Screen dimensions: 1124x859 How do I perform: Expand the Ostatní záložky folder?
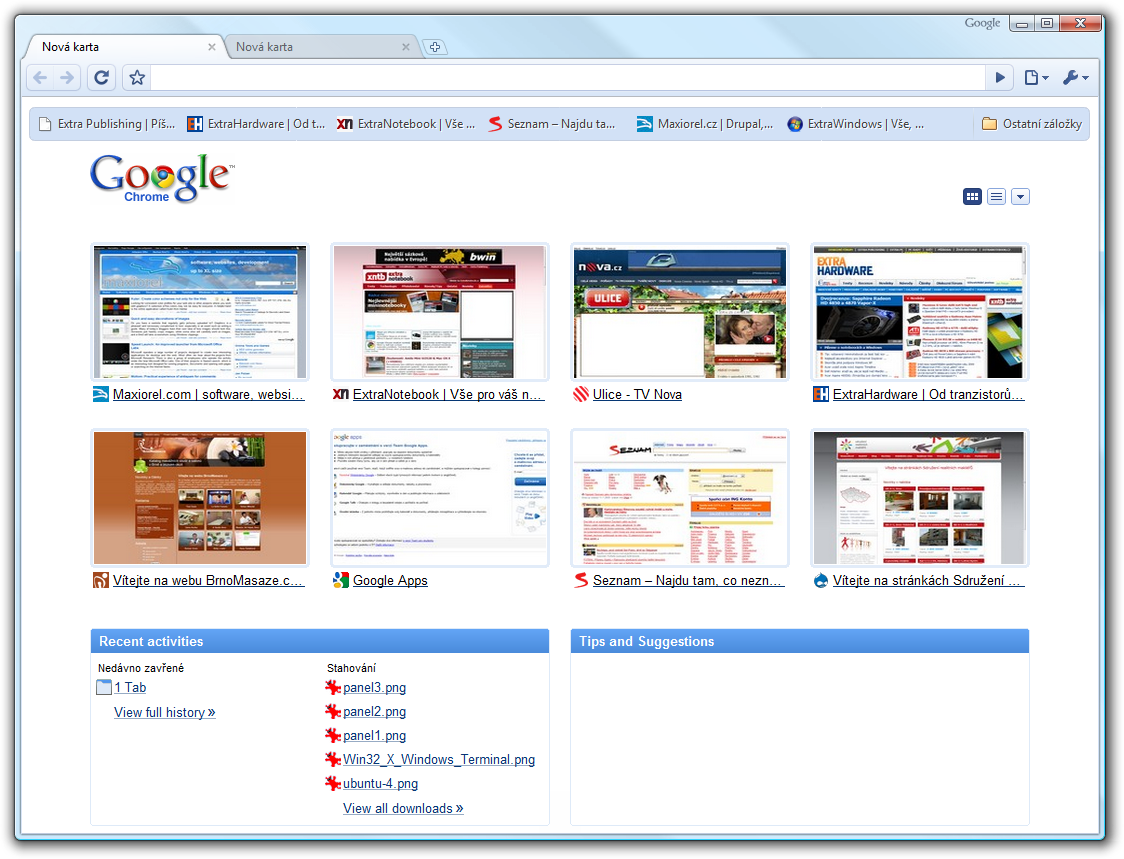pos(1032,124)
